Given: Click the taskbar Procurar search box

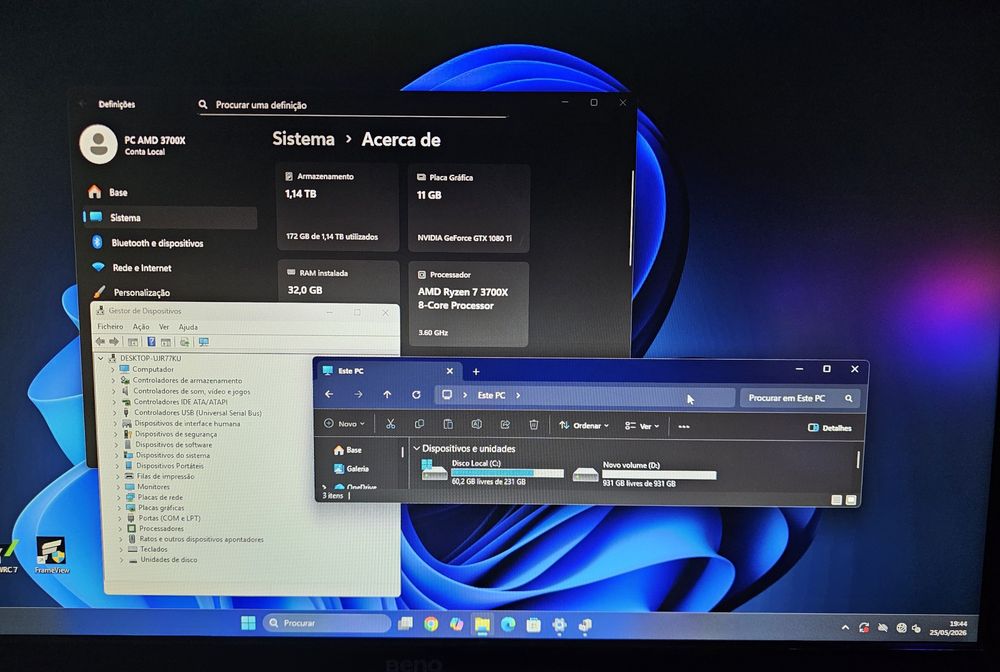Looking at the screenshot, I should [327, 623].
